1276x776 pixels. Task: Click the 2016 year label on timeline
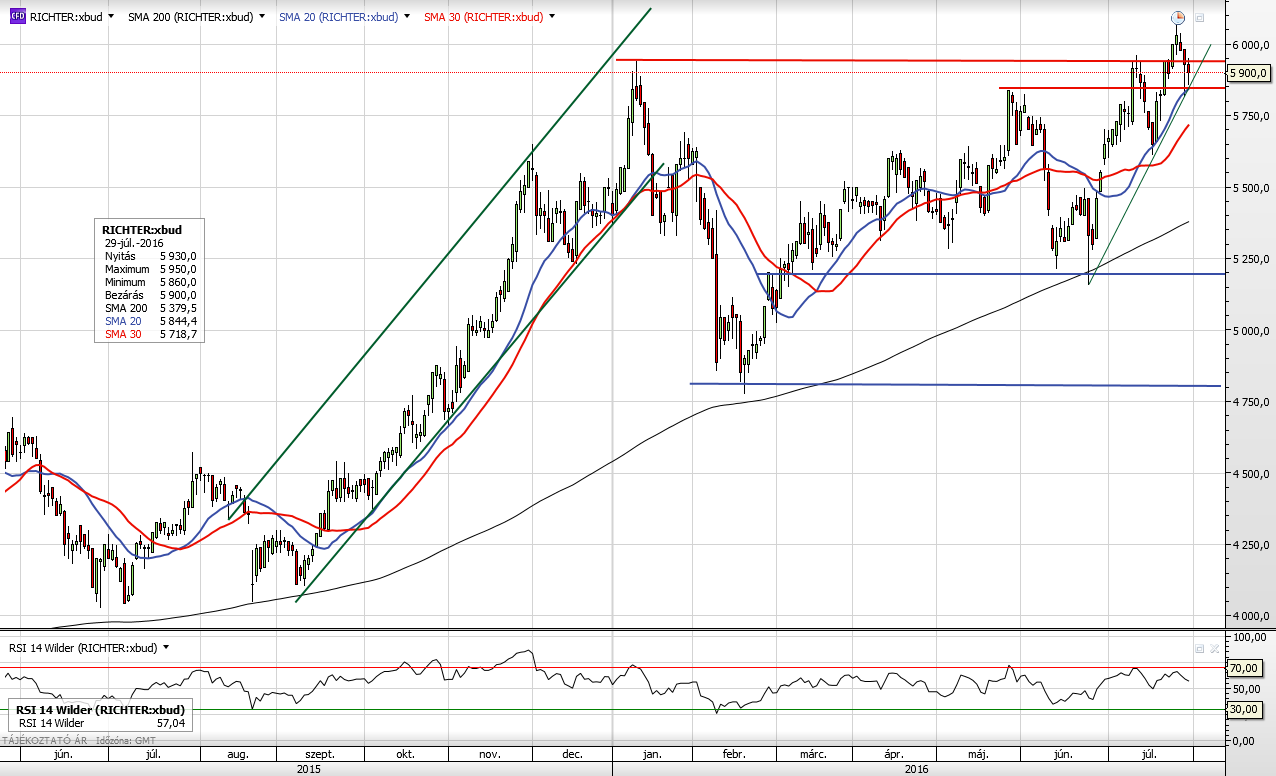916,770
